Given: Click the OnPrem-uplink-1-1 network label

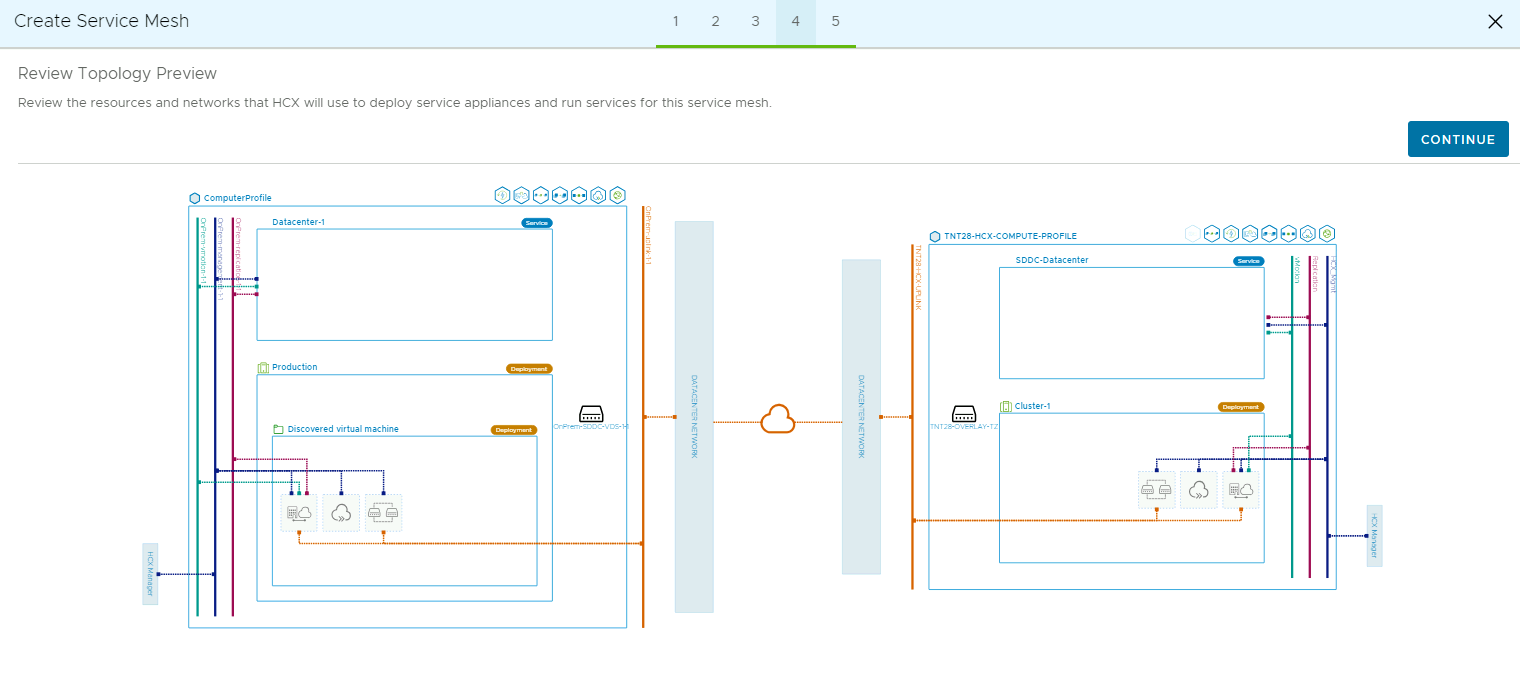Looking at the screenshot, I should pos(648,236).
